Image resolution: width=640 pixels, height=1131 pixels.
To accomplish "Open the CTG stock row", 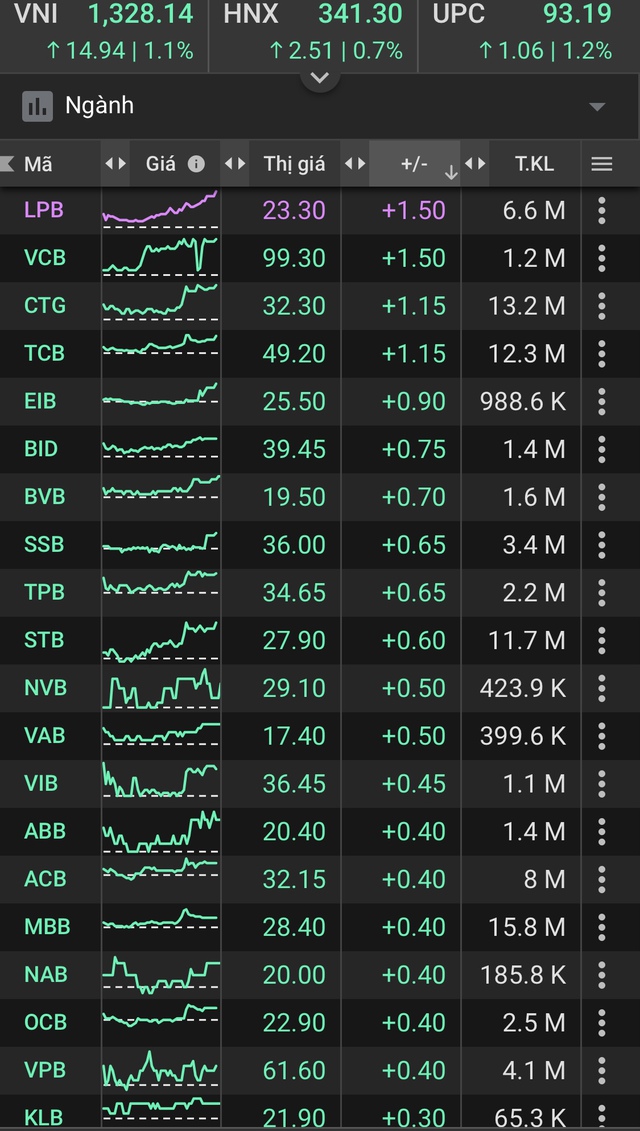I will pos(320,305).
